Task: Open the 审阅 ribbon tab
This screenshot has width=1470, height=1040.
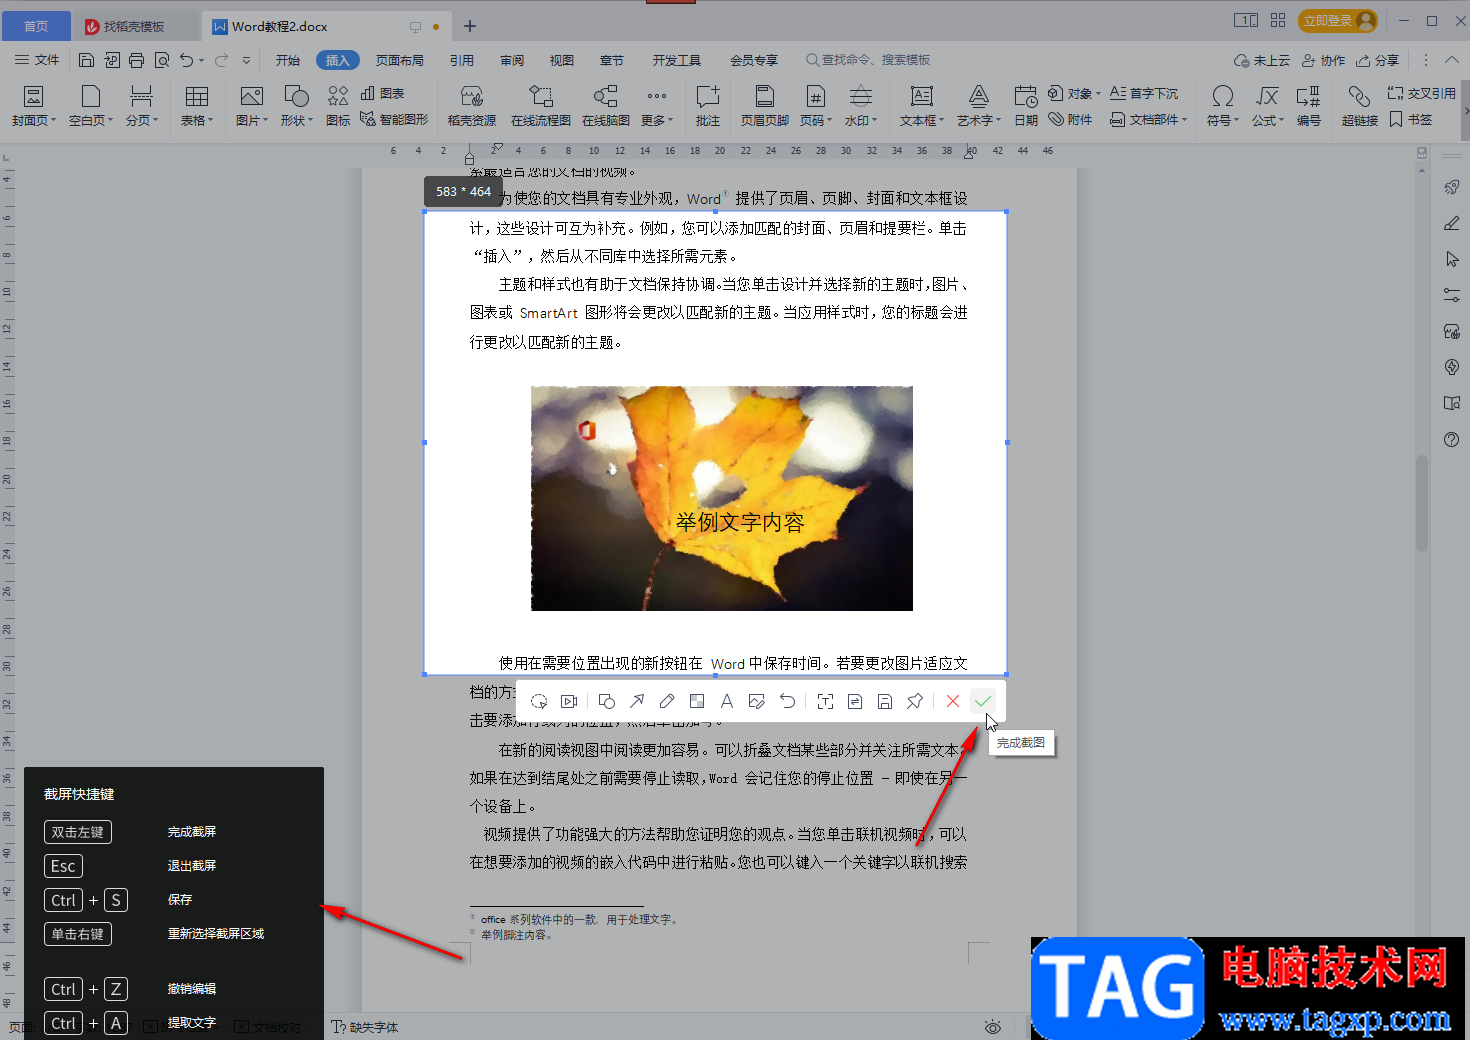Action: (512, 60)
